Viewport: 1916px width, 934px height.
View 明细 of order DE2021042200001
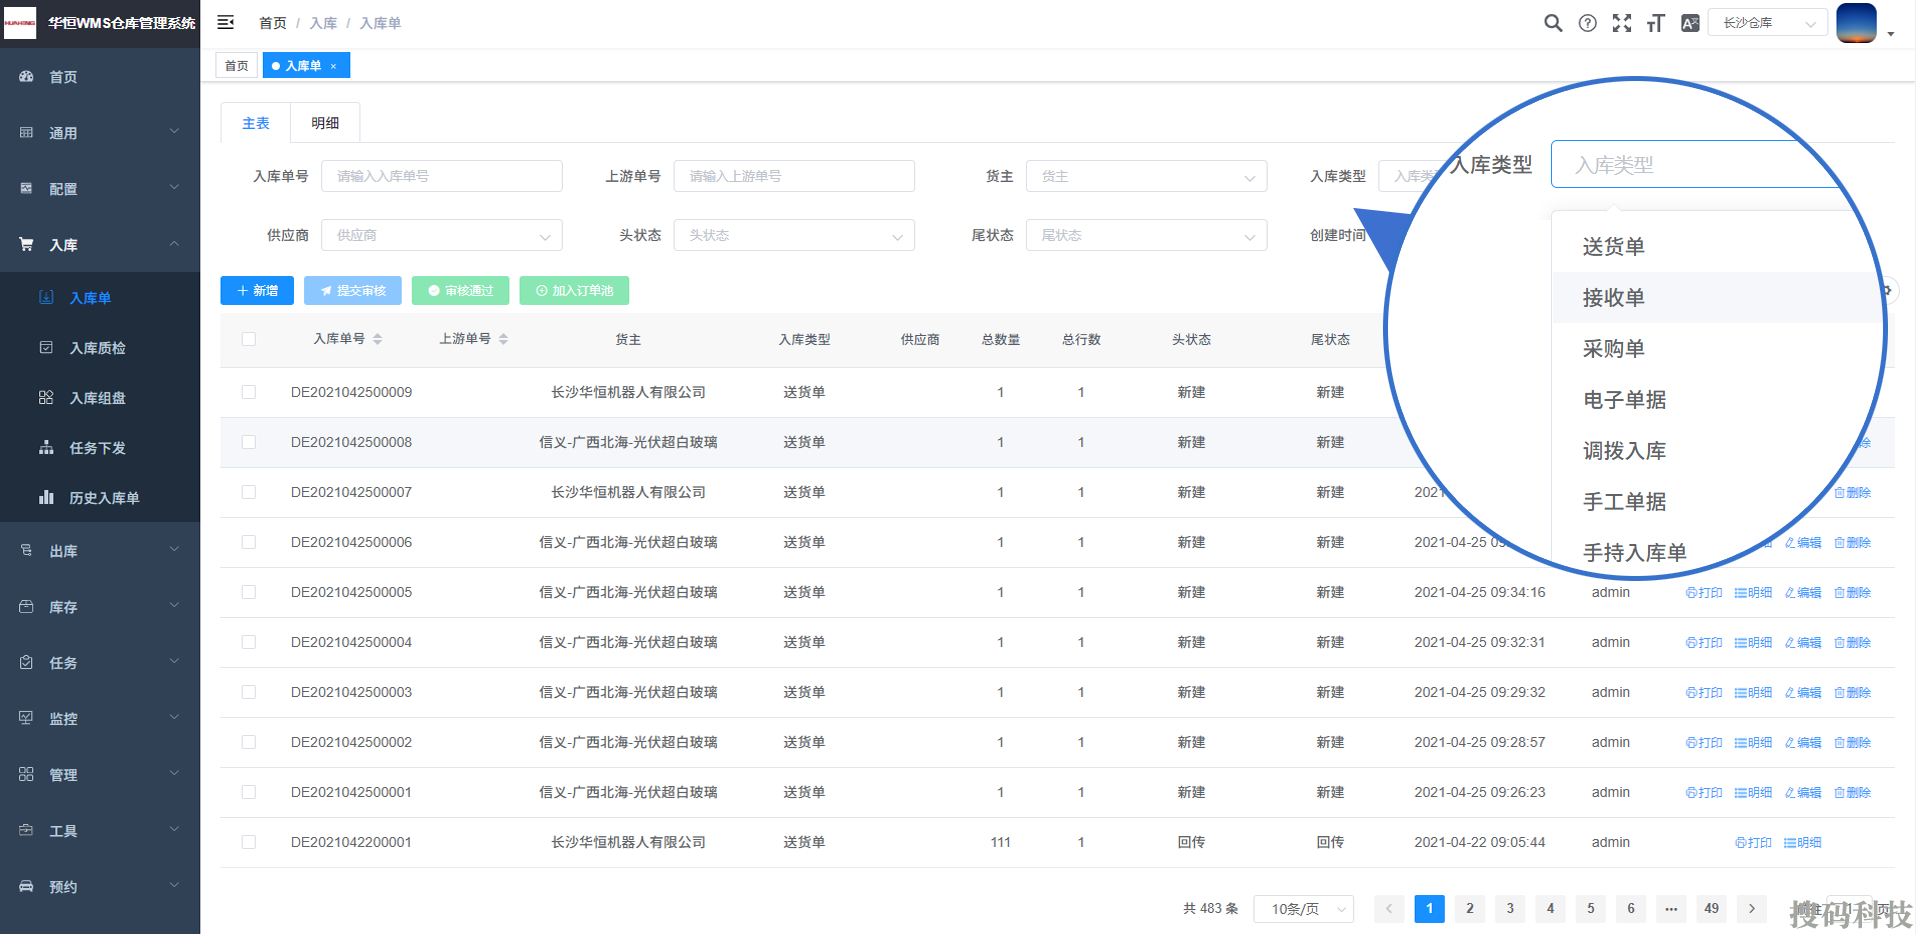[1802, 842]
